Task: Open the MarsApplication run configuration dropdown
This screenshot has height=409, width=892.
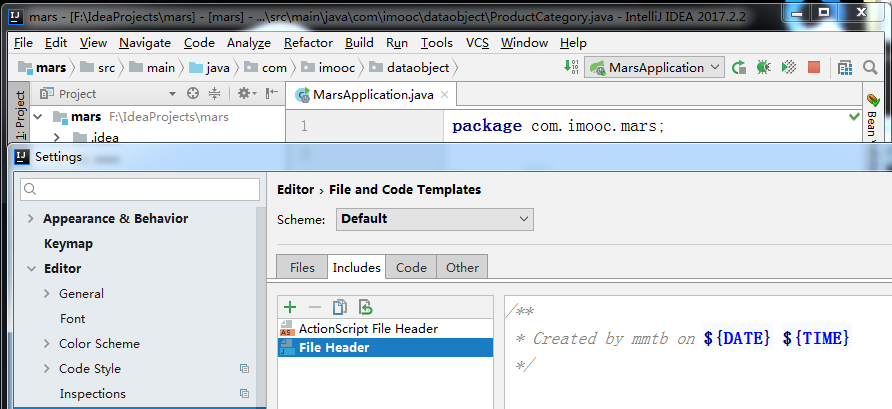Action: [654, 68]
